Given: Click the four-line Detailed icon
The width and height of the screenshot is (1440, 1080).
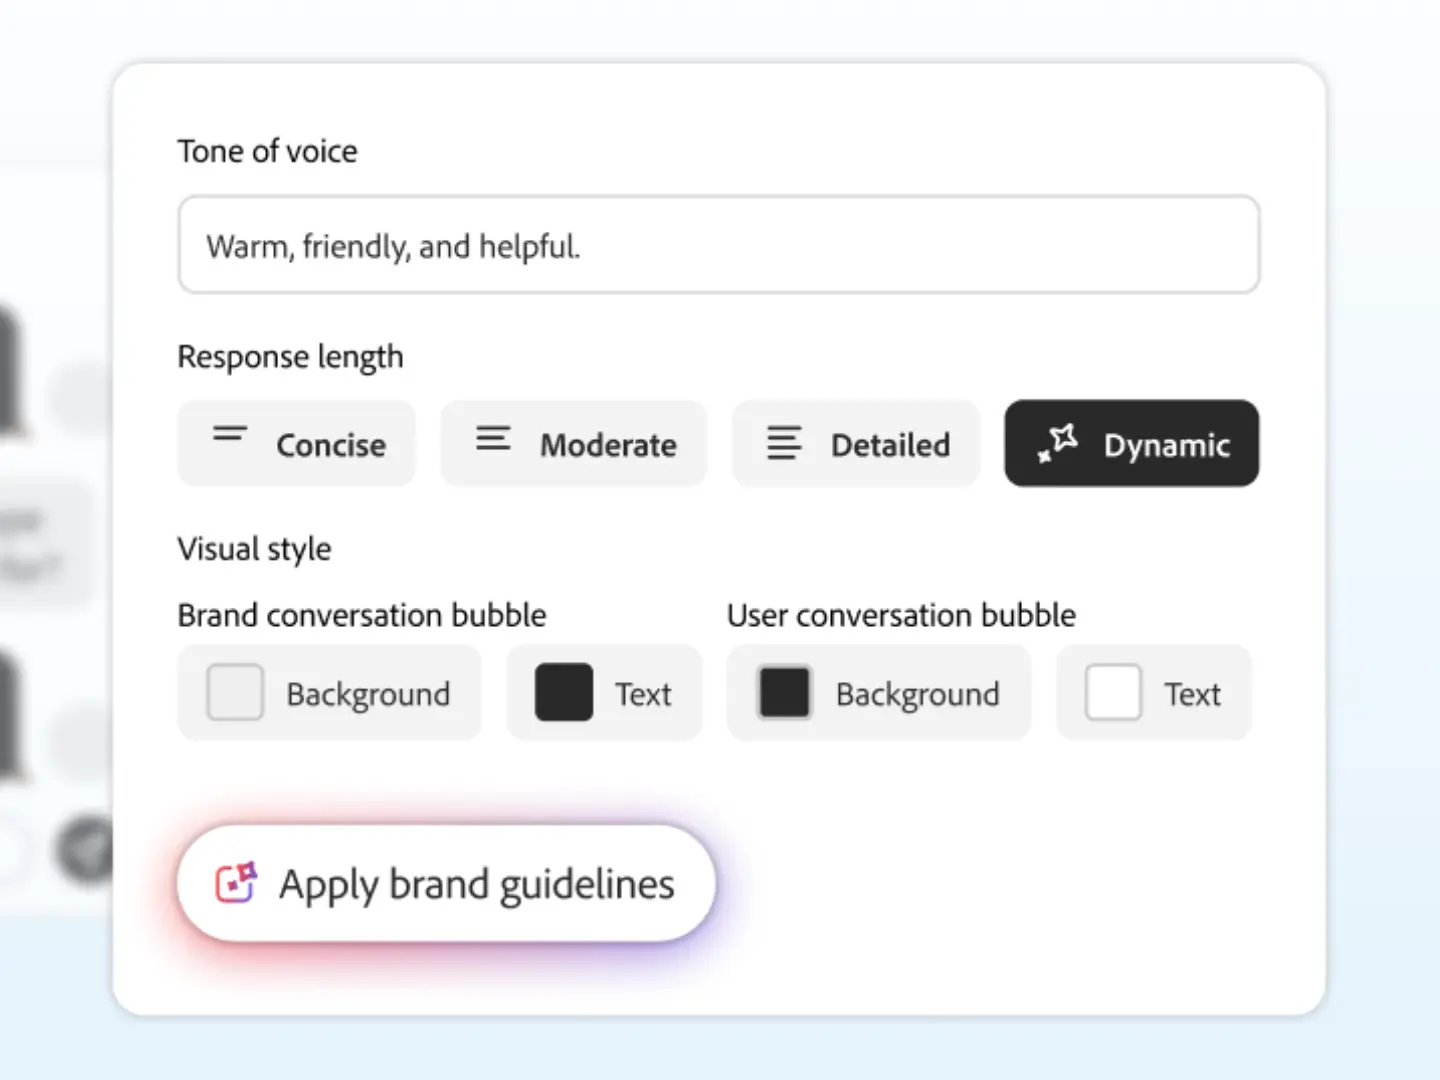Looking at the screenshot, I should pos(784,443).
